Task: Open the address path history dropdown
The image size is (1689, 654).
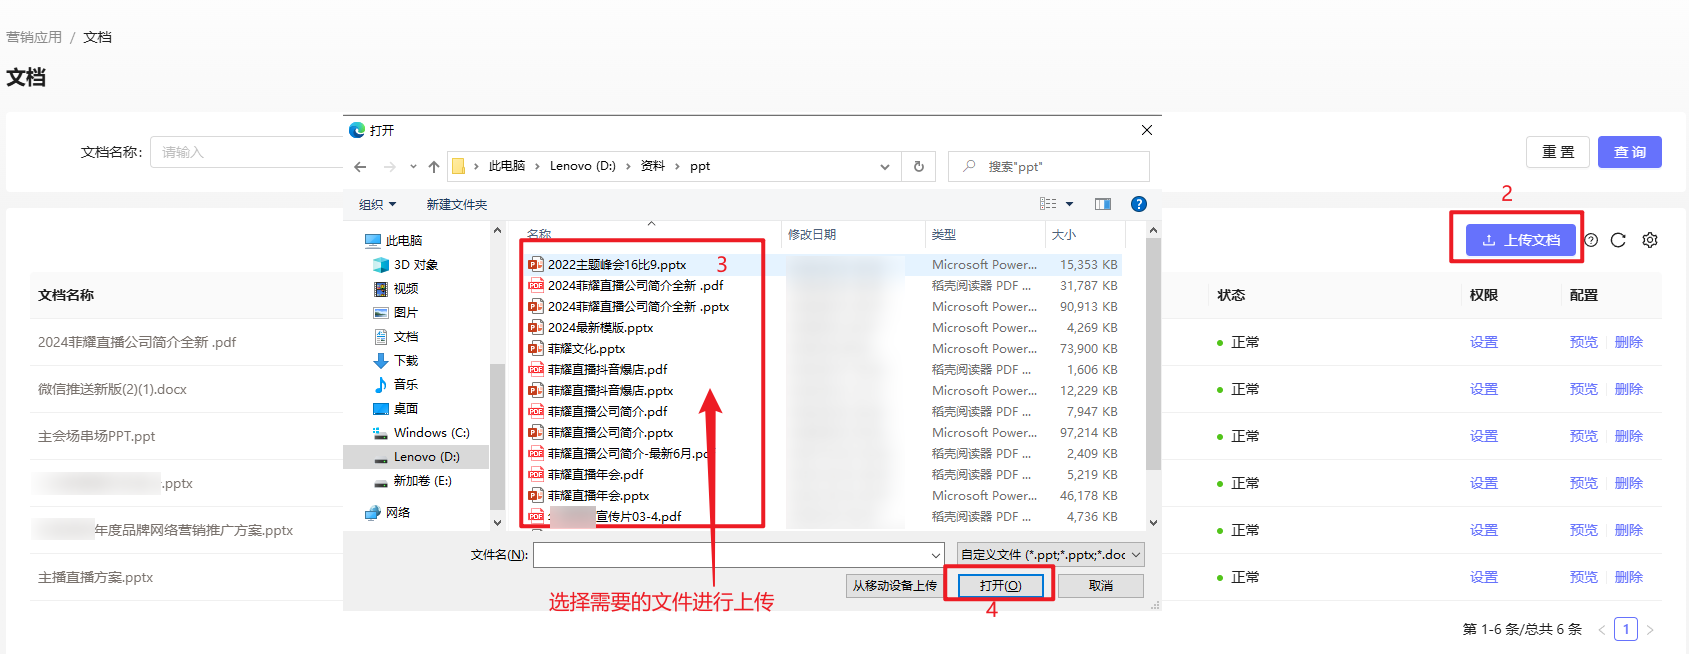Action: point(884,167)
